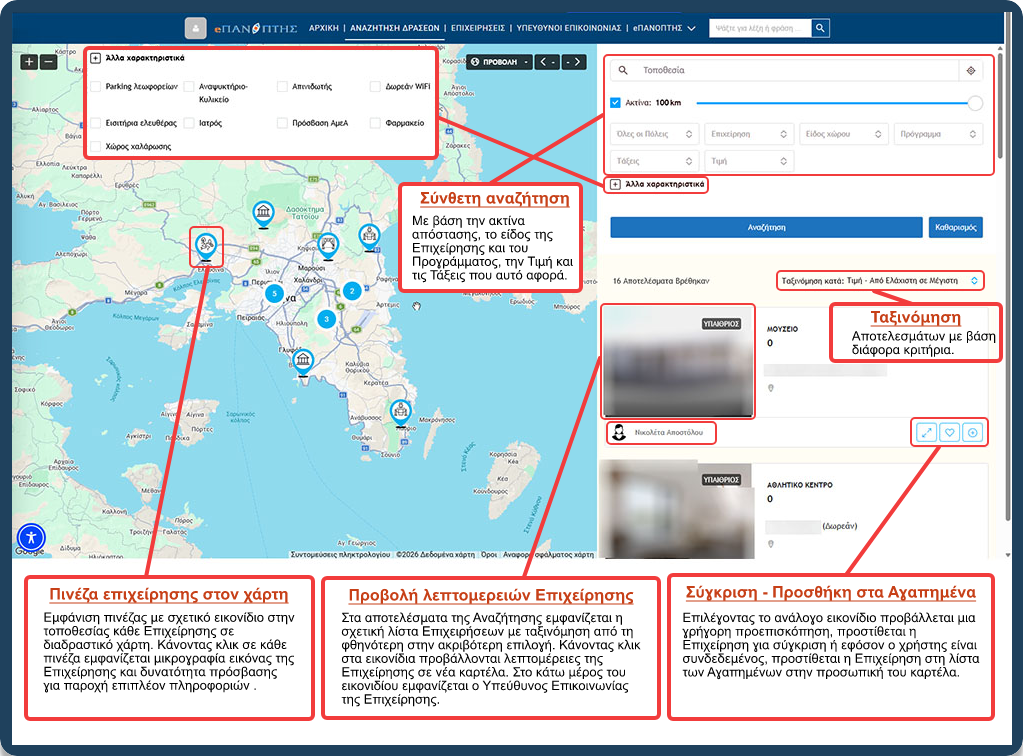Screen dimensions: 1023x756
Task: Go to previous map view arrow
Action: point(547,62)
